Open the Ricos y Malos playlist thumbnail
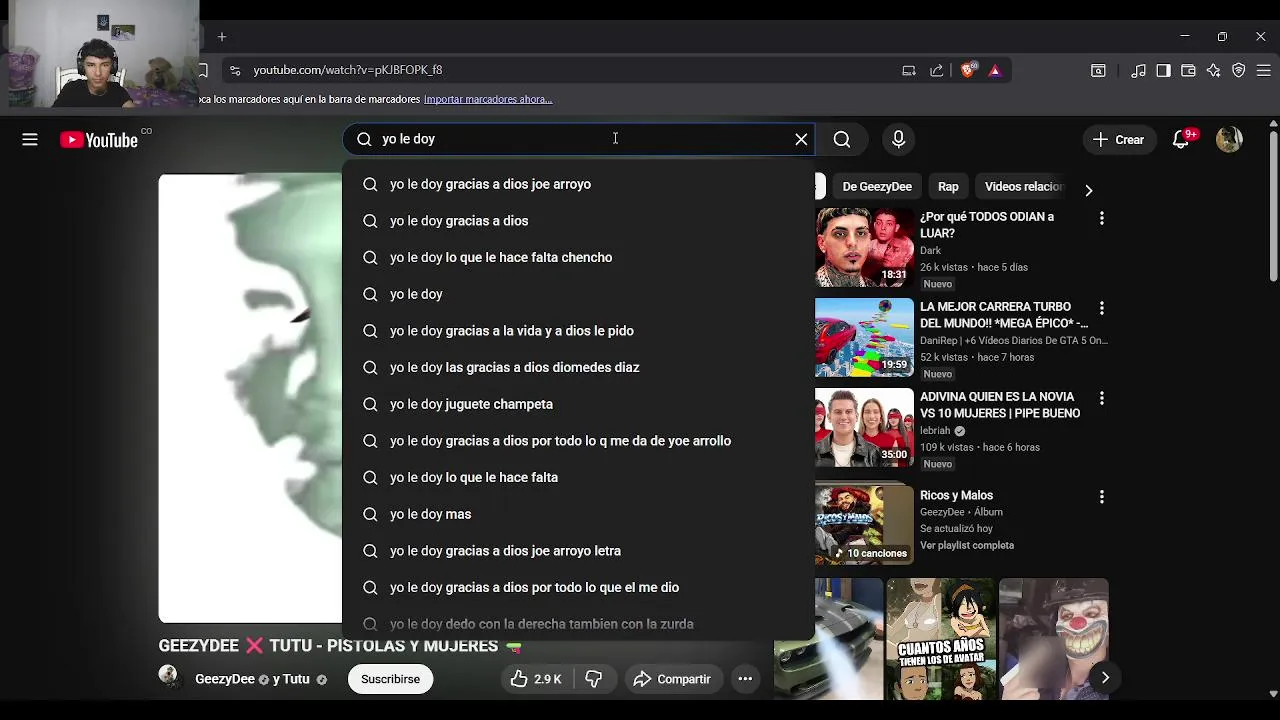The image size is (1280, 720). [864, 525]
